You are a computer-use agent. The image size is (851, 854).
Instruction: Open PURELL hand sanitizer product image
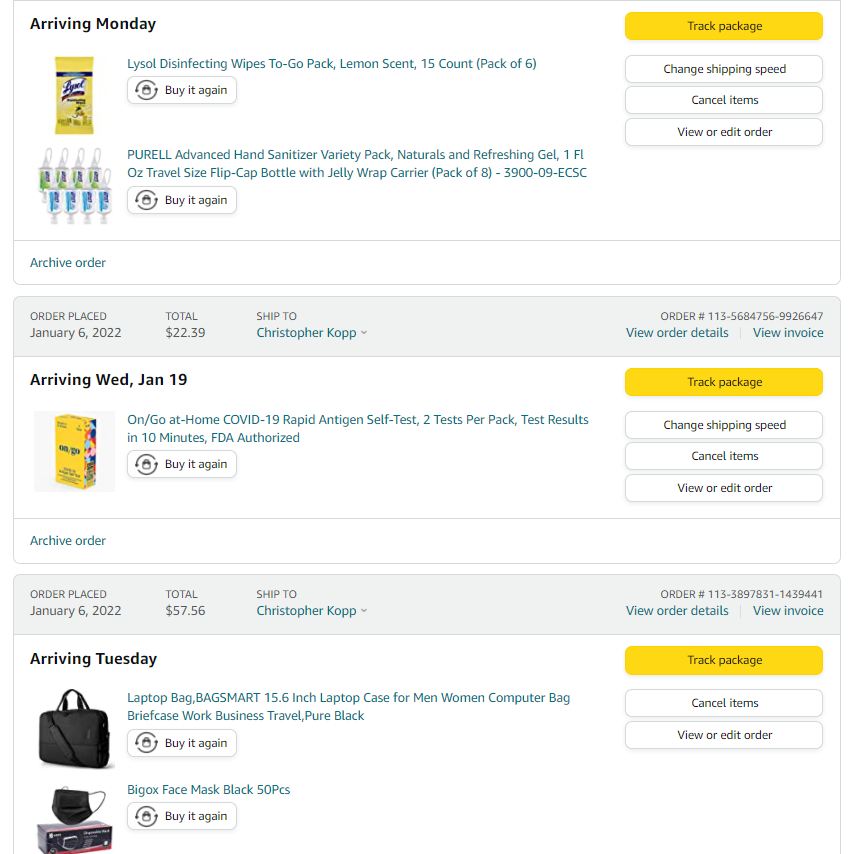(x=74, y=185)
